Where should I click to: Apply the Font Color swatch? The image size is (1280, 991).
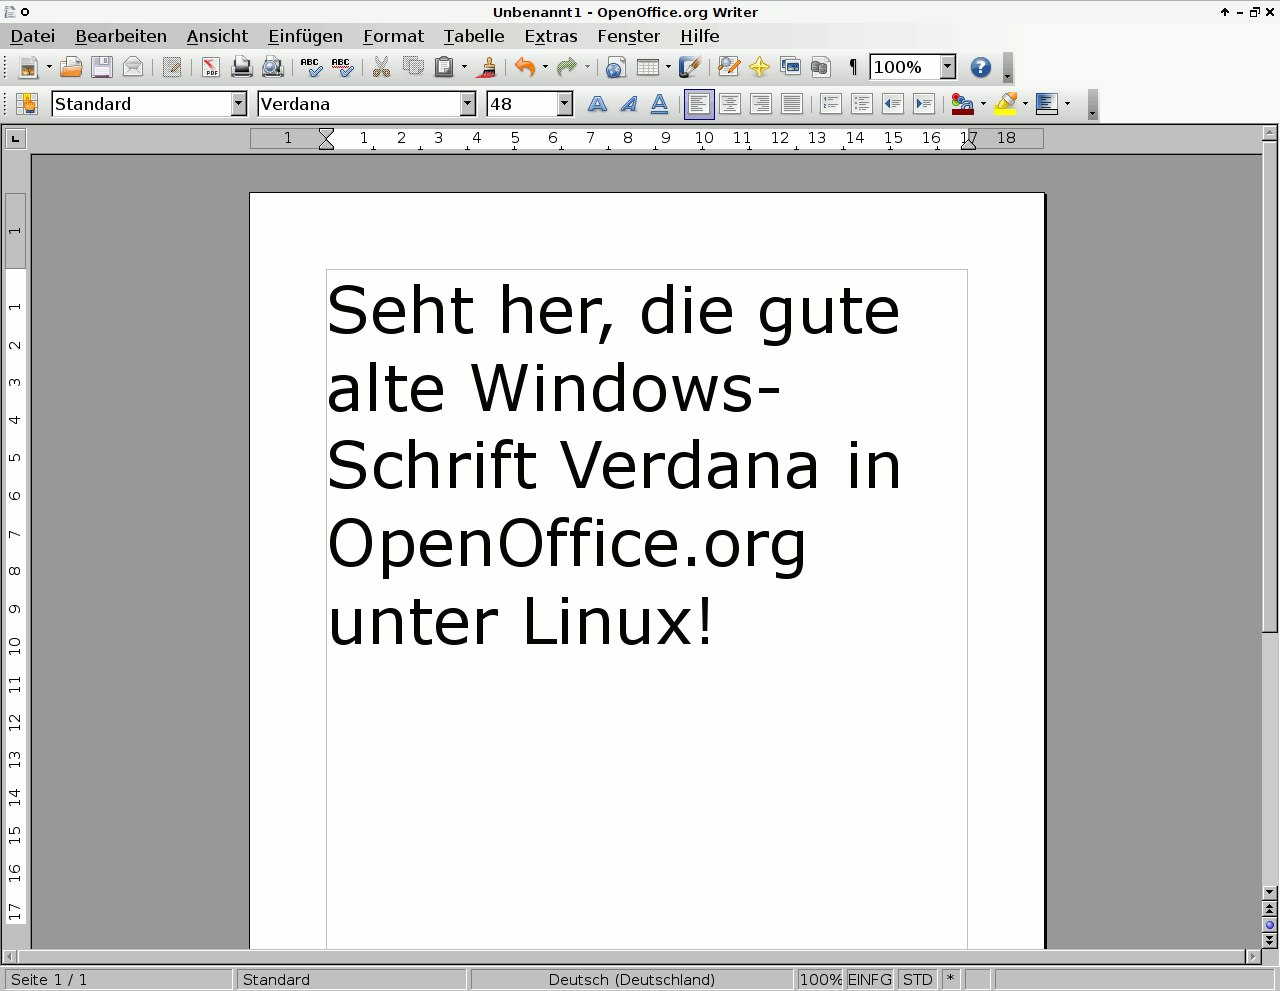[x=963, y=104]
